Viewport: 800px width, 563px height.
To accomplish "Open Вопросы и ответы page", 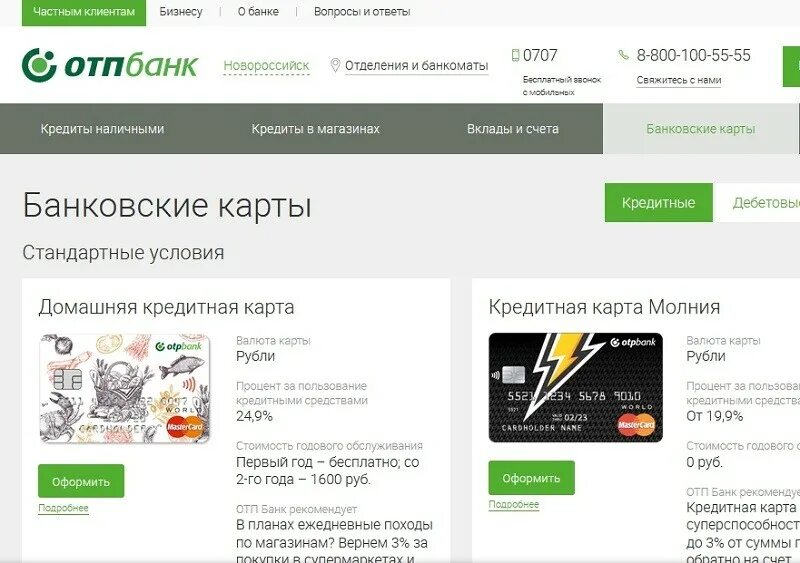I will [362, 12].
